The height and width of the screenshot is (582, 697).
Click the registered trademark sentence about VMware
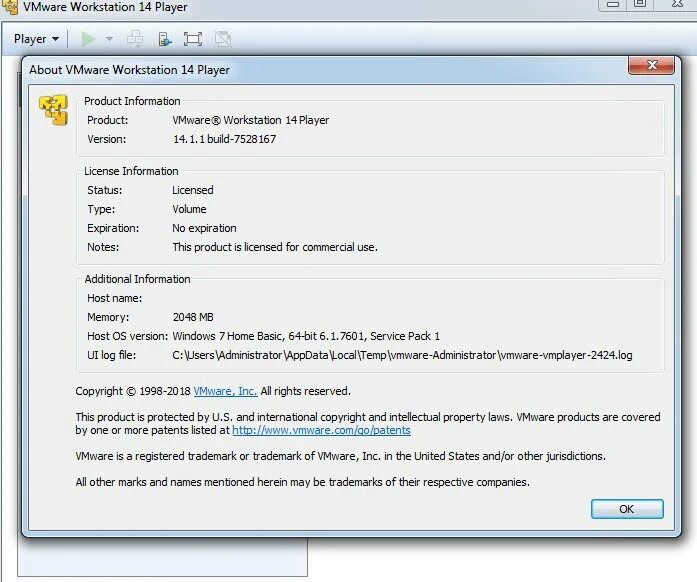tap(340, 456)
